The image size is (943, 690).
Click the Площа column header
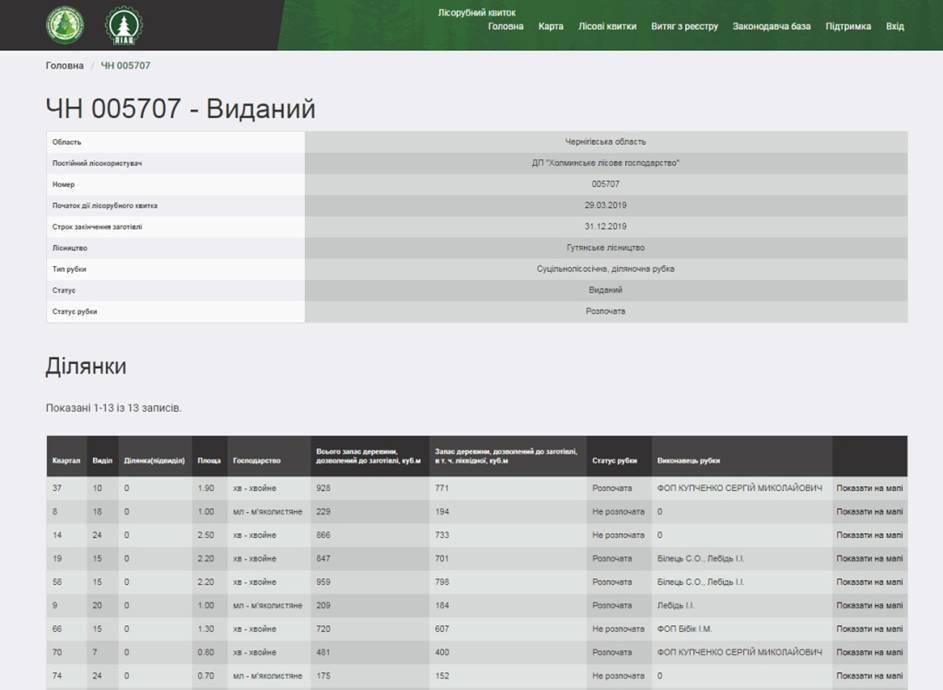[x=208, y=461]
